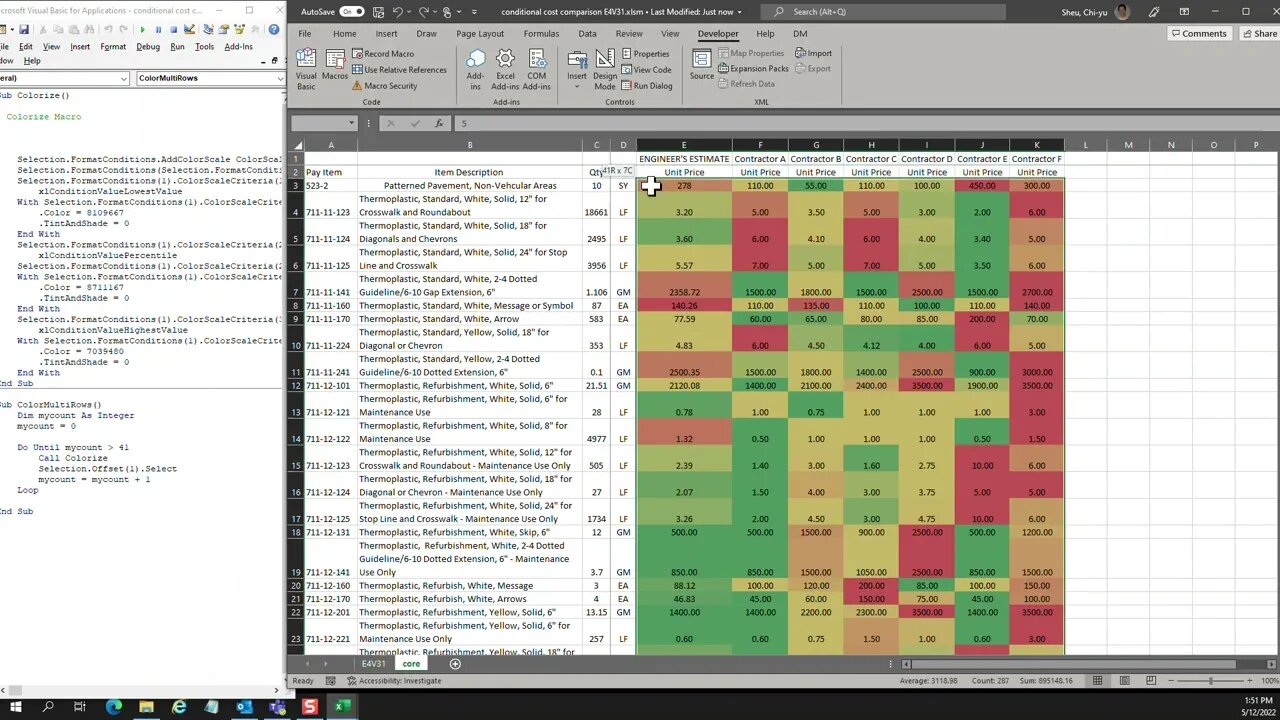1280x720 pixels.
Task: Run macro using VBA play button
Action: click(142, 30)
